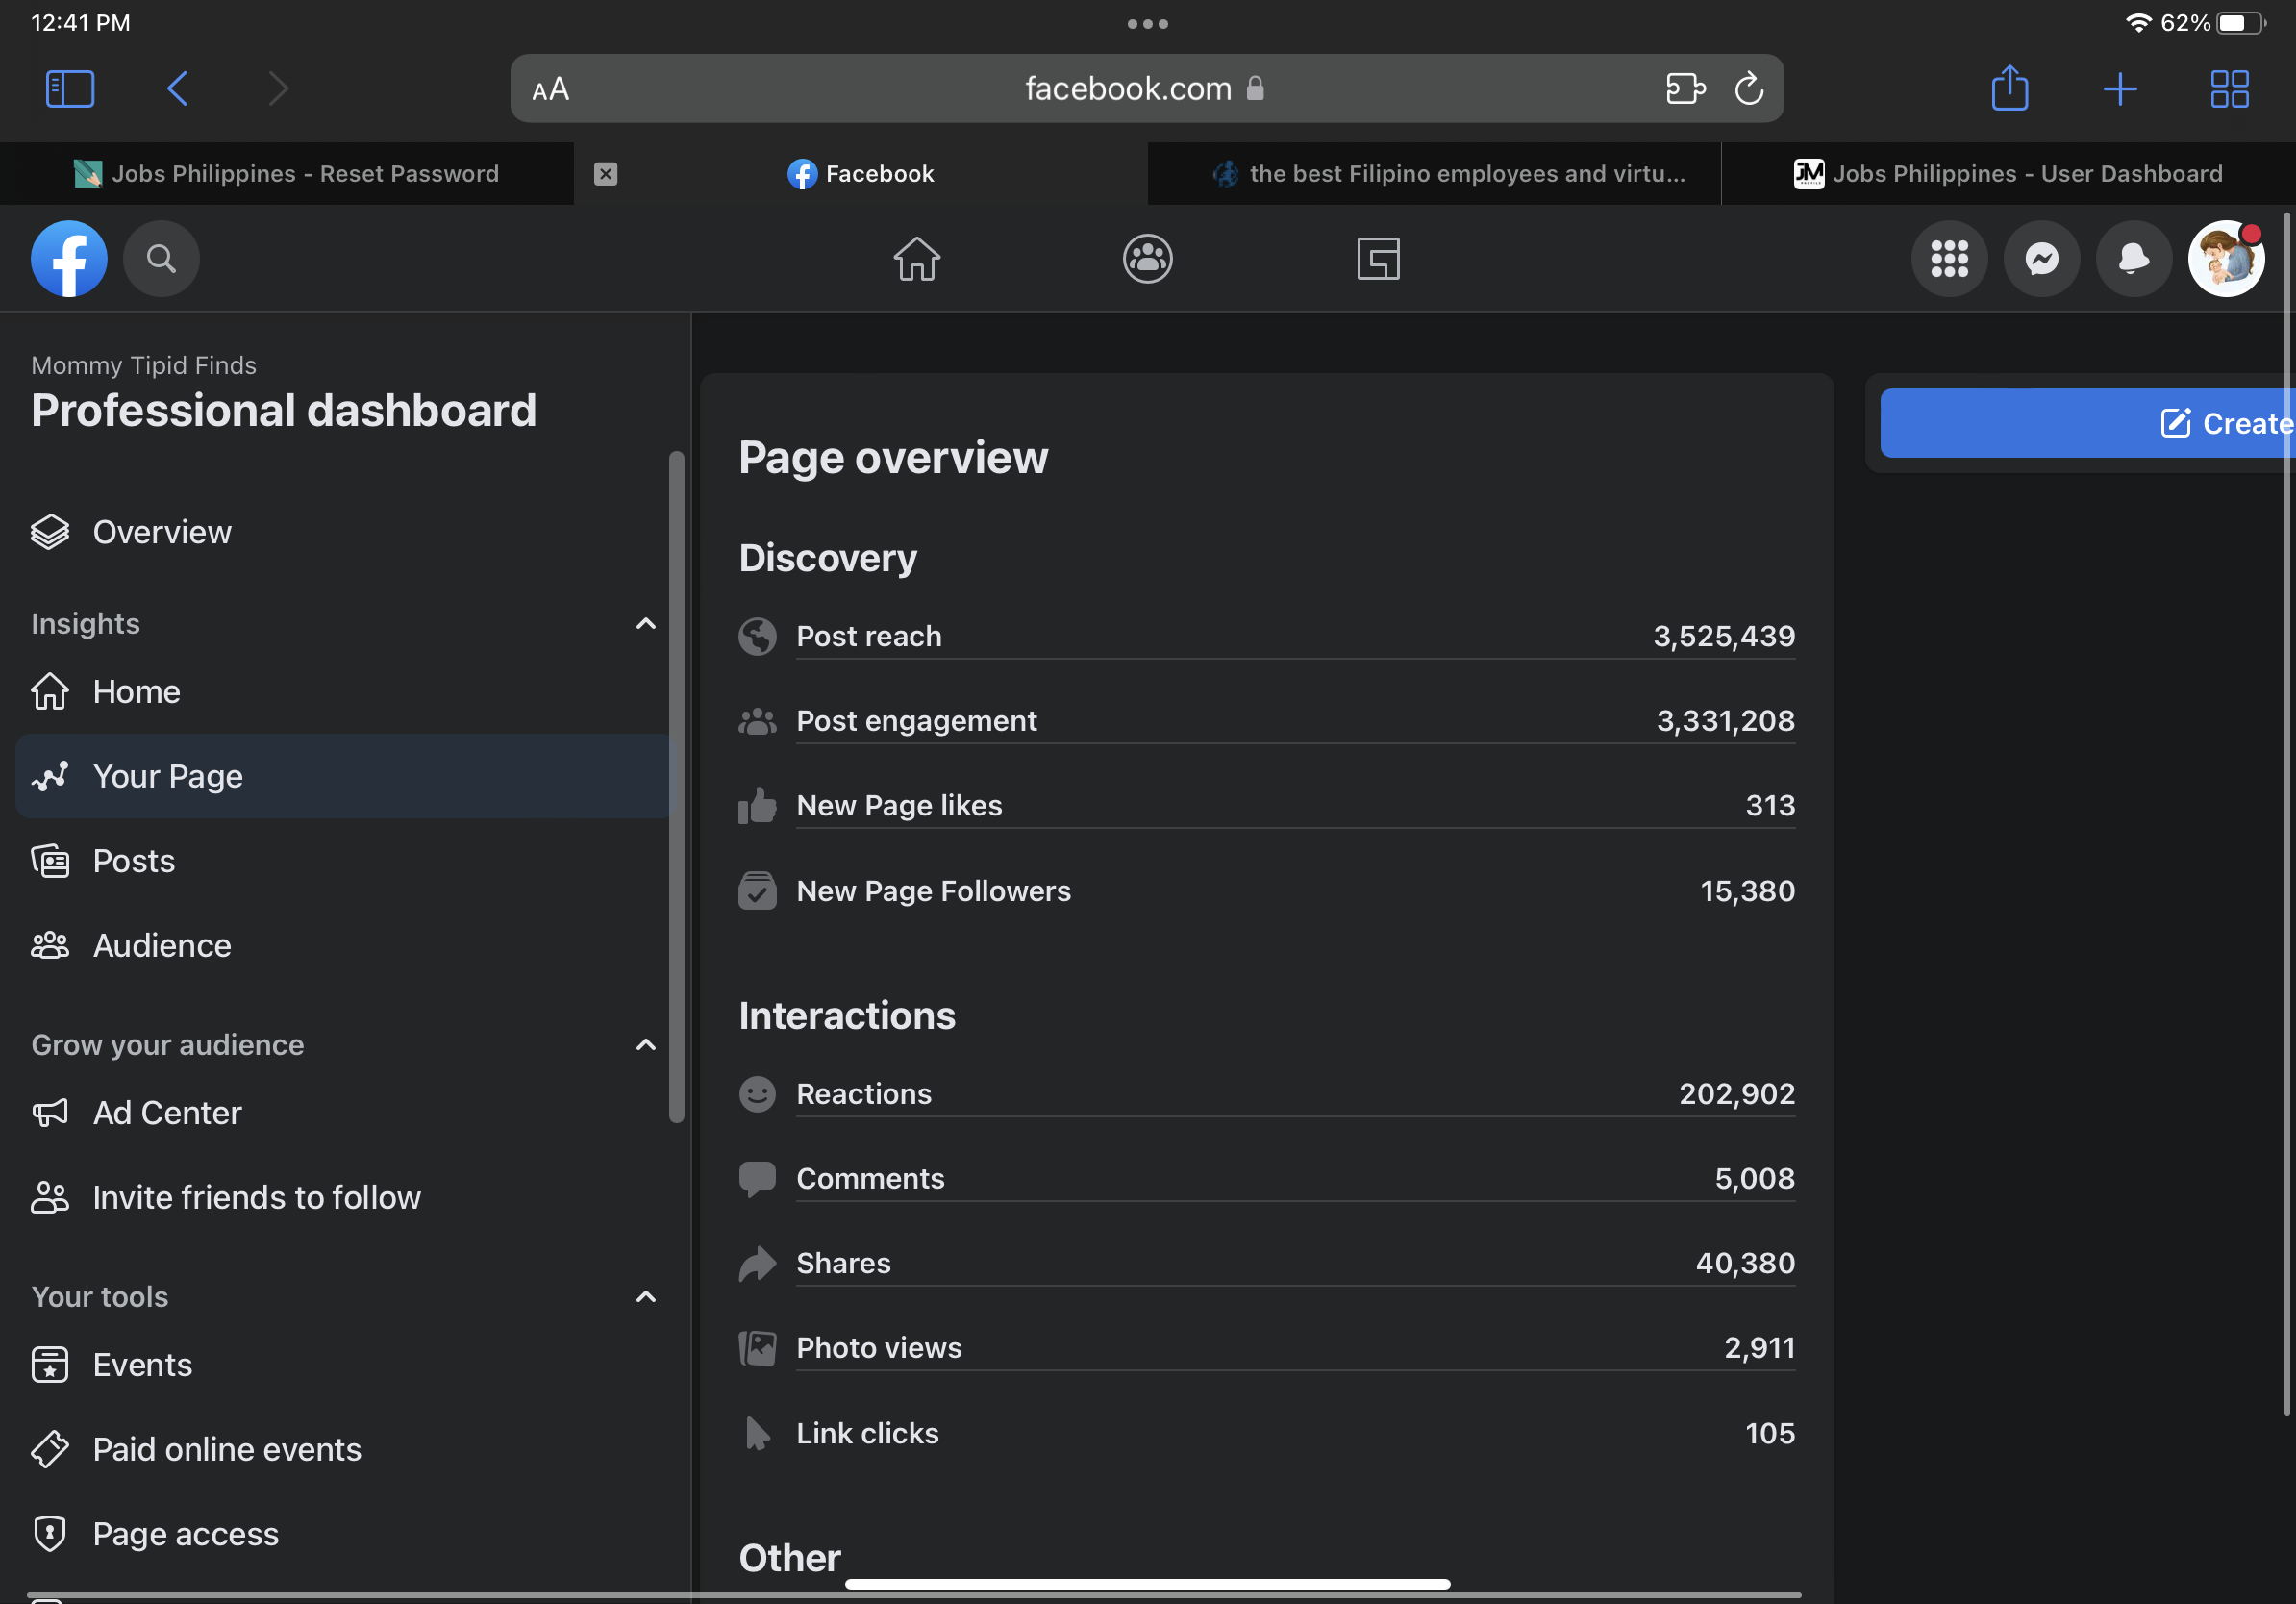Screen dimensions: 2296x1604
Task: Collapse the Your tools section
Action: (x=645, y=1297)
